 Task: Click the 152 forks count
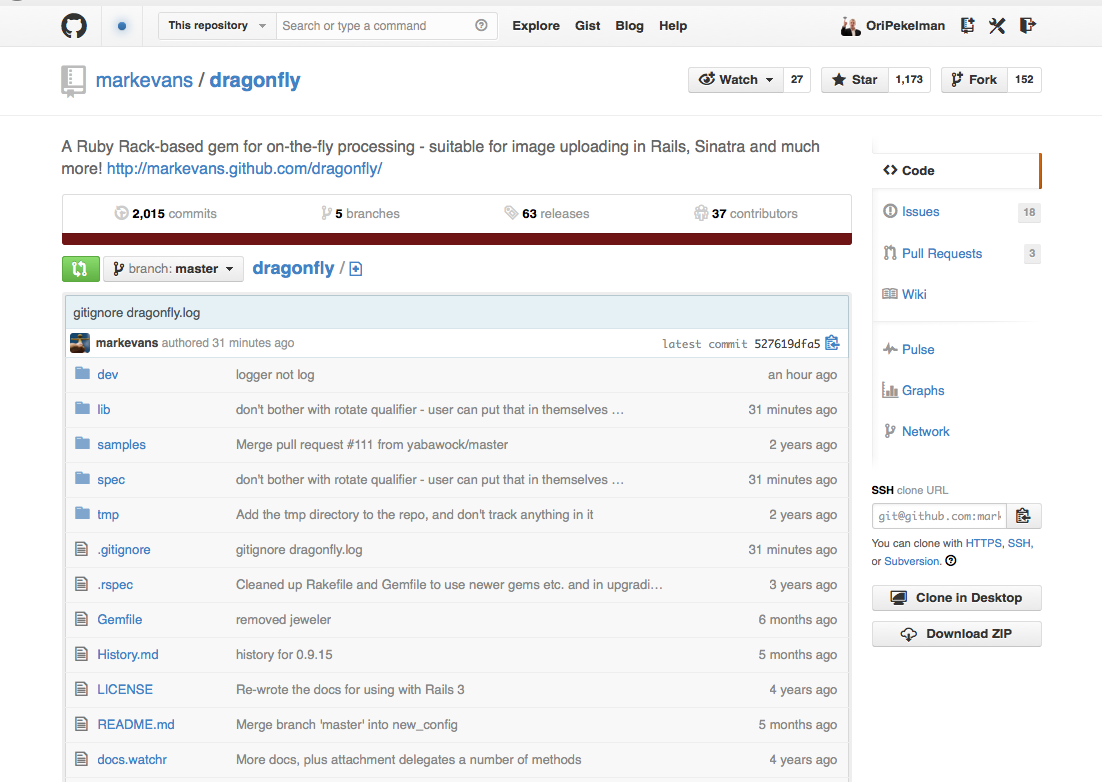tap(1025, 80)
